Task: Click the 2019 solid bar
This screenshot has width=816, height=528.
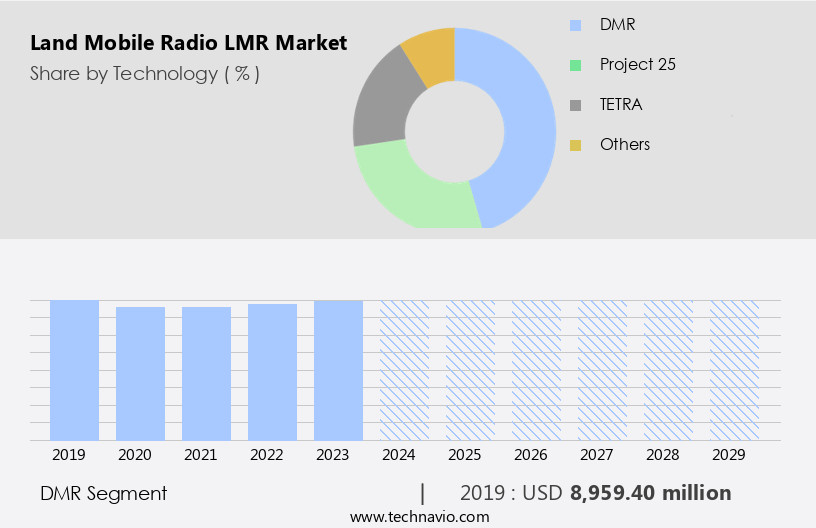Action: [75, 370]
